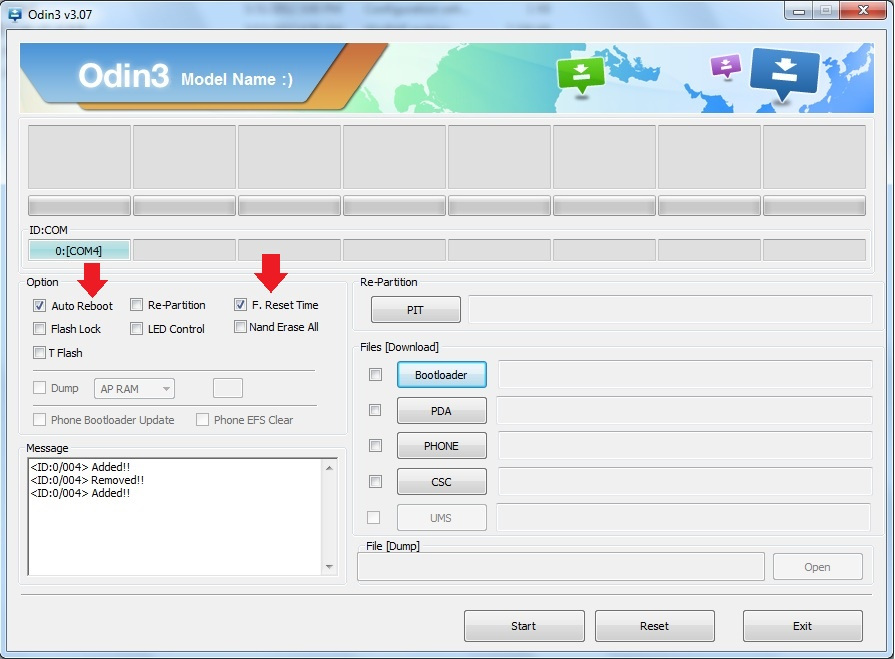Disable the F. Reset Time checkbox

241,305
